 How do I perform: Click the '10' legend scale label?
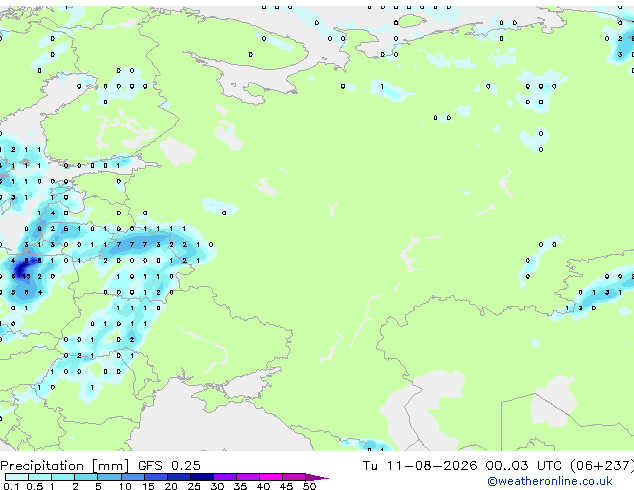pyautogui.click(x=125, y=486)
